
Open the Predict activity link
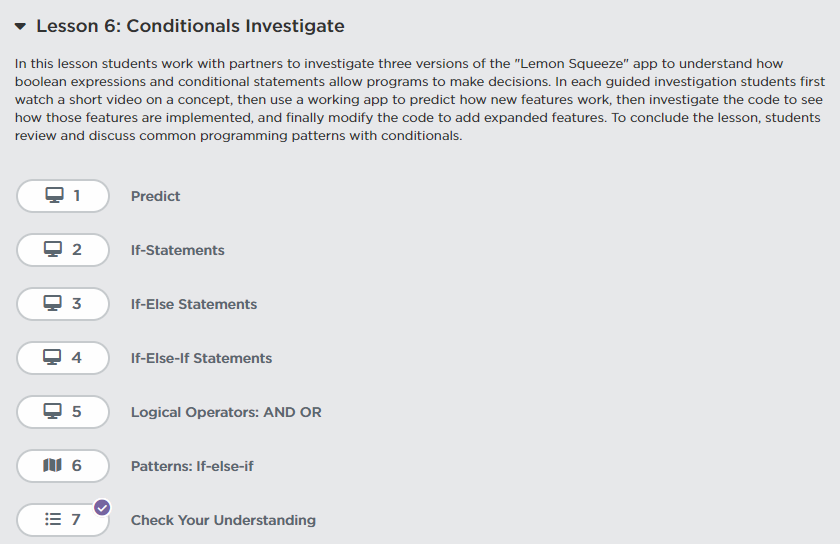point(156,196)
